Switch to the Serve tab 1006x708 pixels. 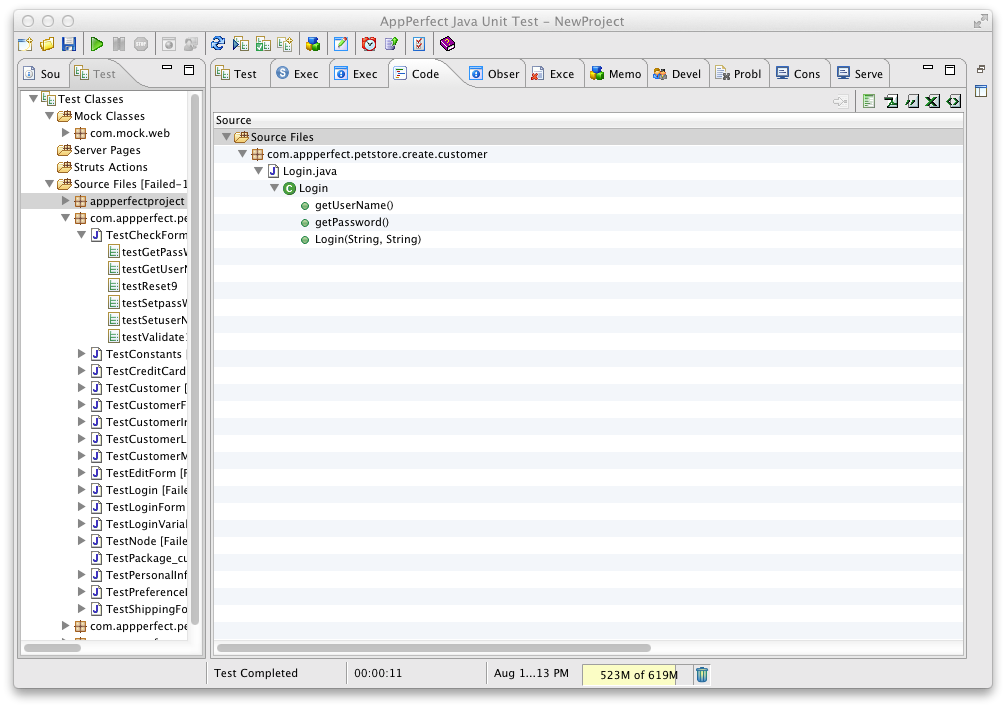[860, 74]
